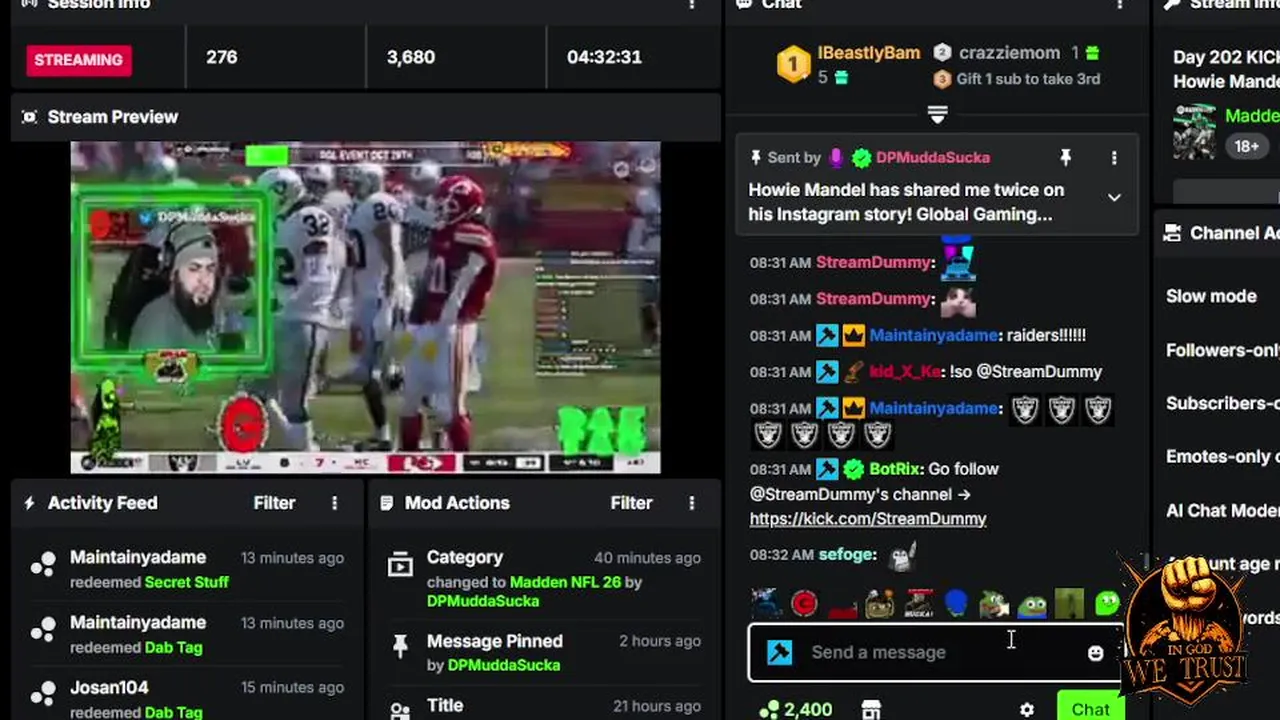Open the emoji picker smiley in message box
Image resolution: width=1280 pixels, height=720 pixels.
click(x=1095, y=652)
